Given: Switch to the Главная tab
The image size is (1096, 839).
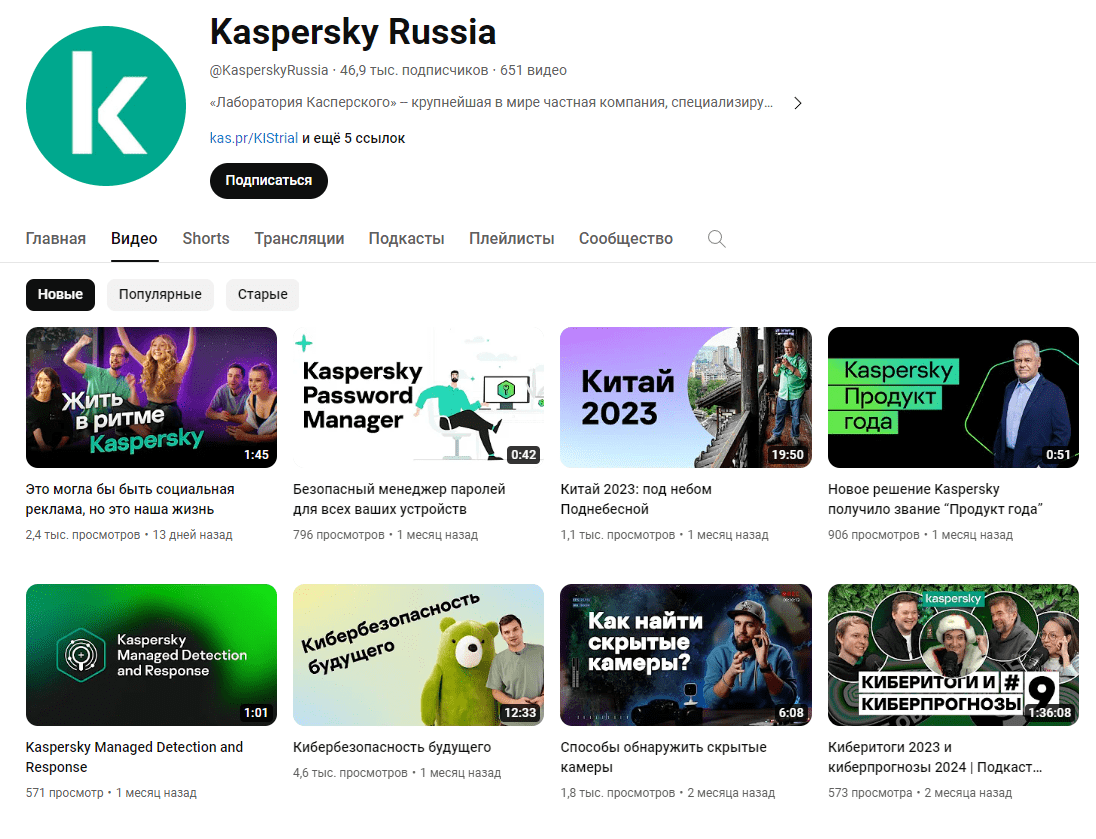Looking at the screenshot, I should point(56,238).
